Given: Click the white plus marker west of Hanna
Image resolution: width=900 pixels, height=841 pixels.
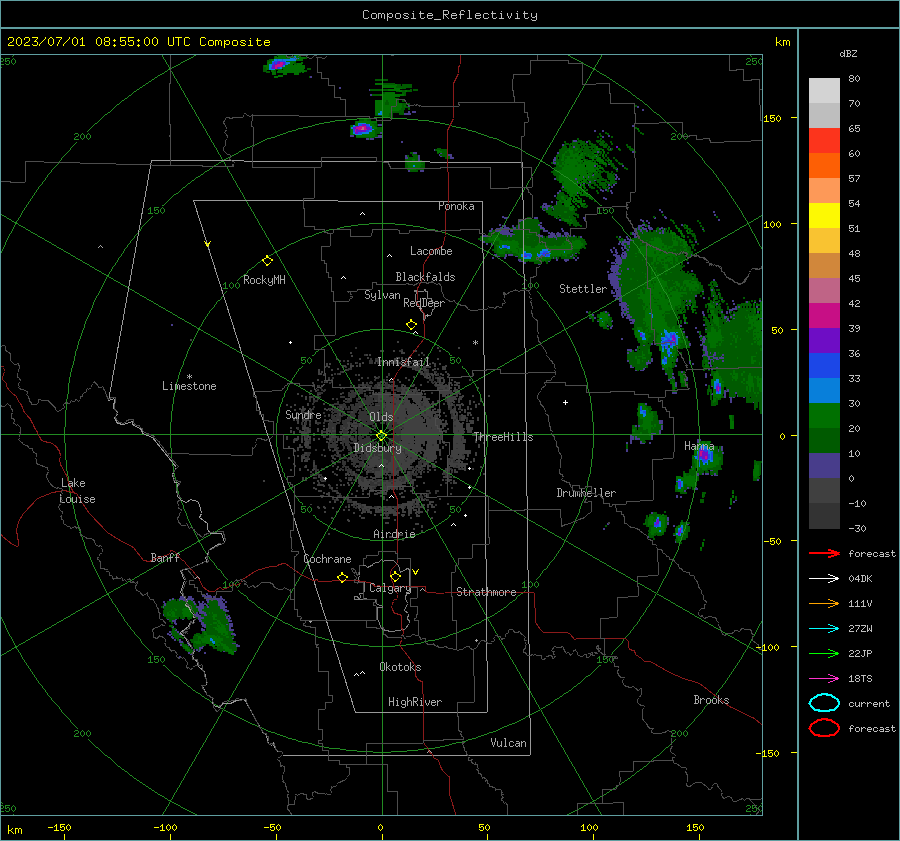Looking at the screenshot, I should 565,402.
